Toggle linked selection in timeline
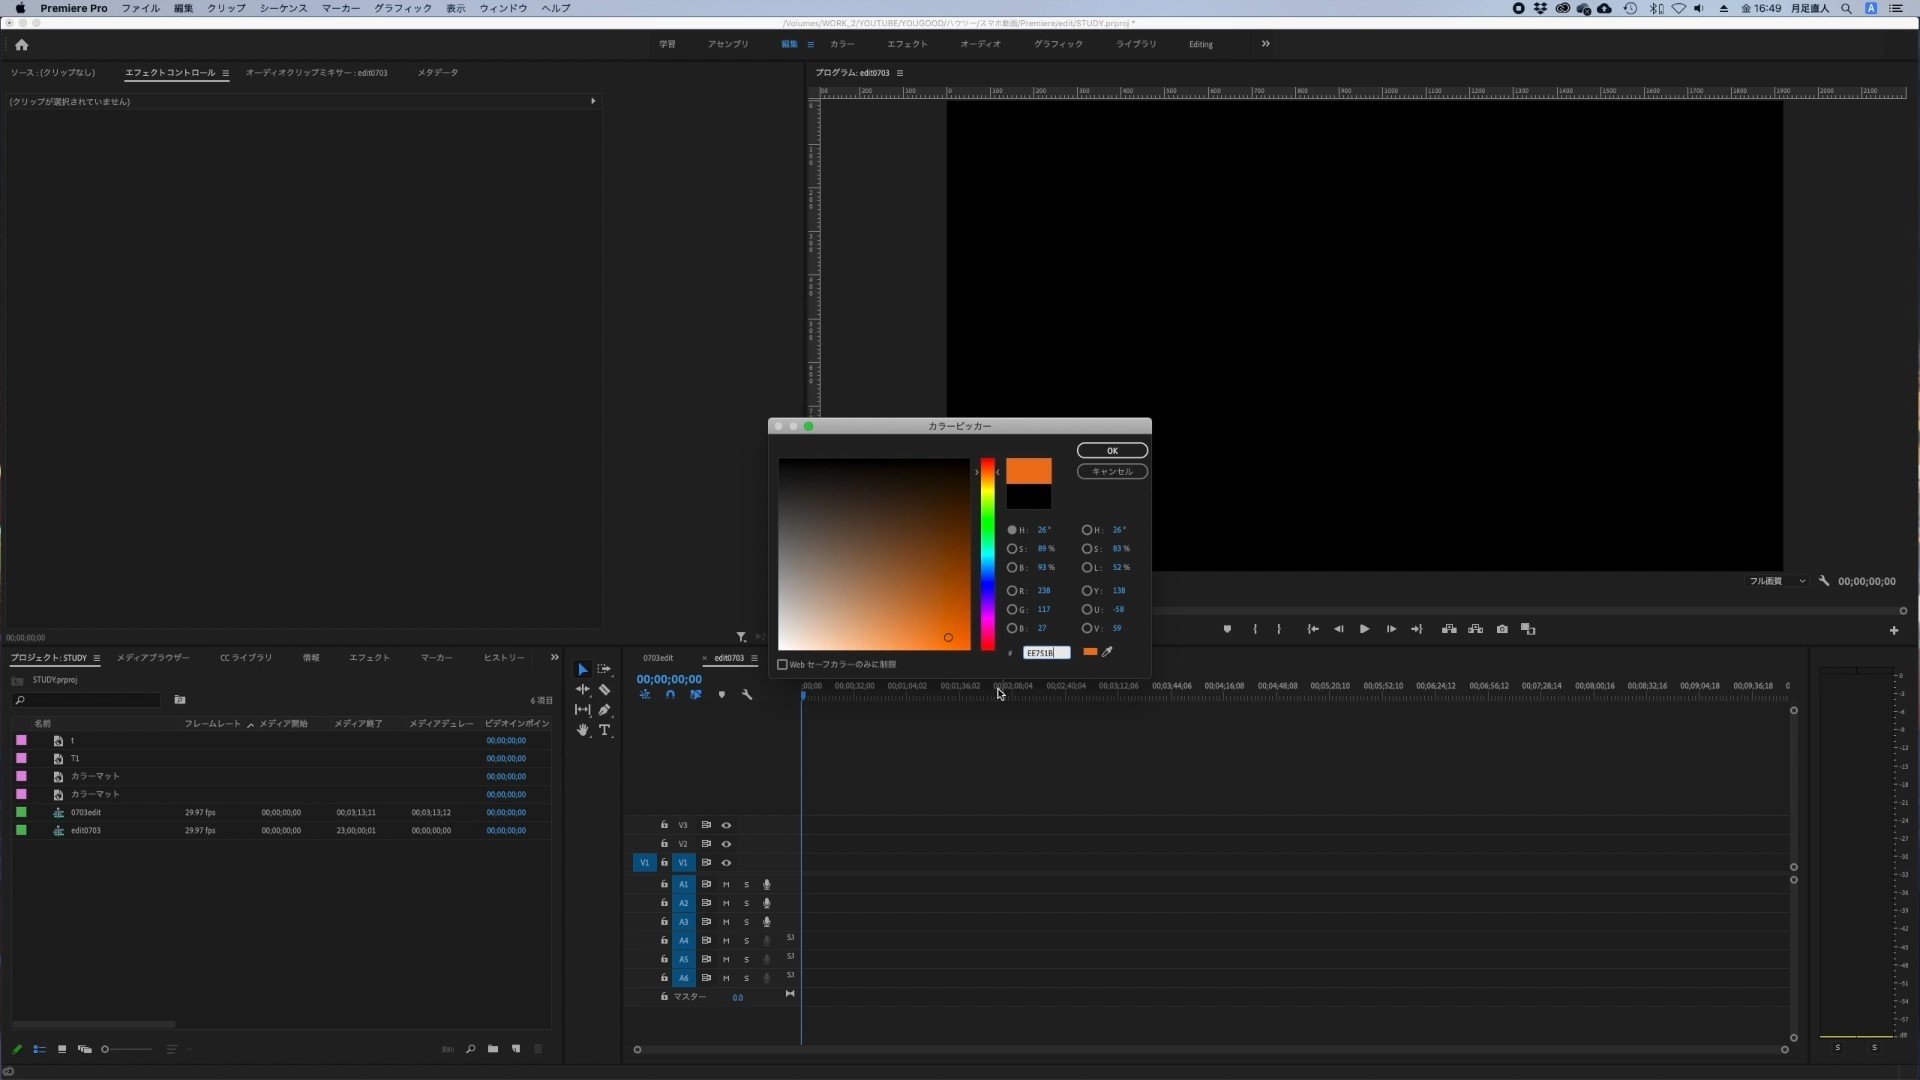 (x=696, y=695)
